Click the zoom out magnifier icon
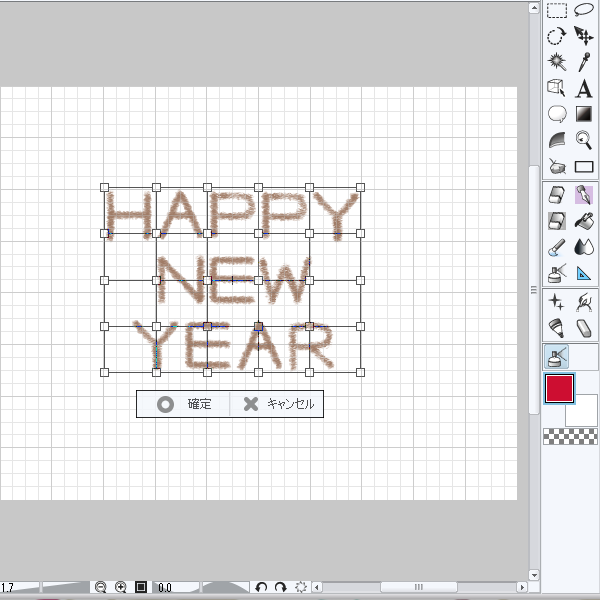The image size is (600, 600). 100,587
